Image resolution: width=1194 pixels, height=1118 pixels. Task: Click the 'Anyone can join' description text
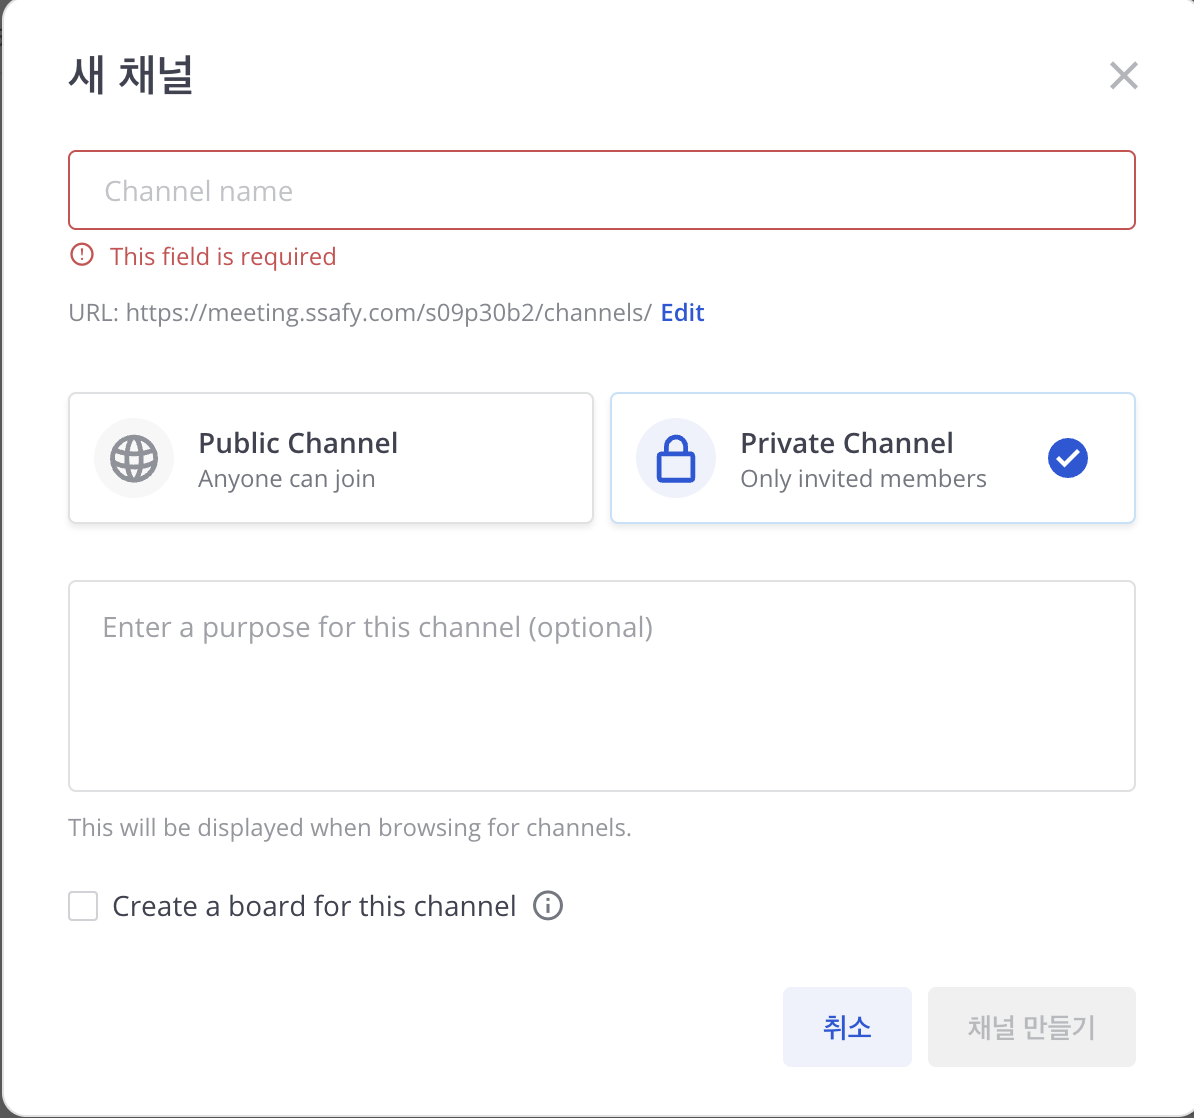pos(287,479)
